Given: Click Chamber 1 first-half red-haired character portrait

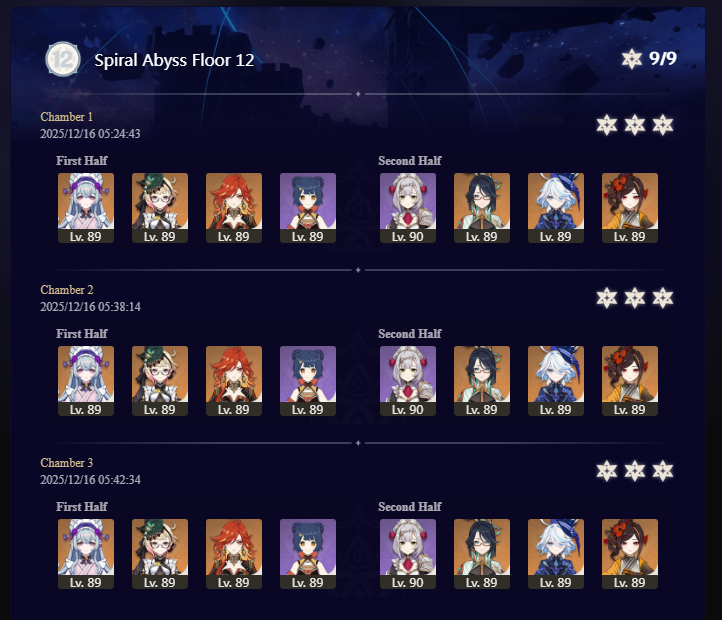Looking at the screenshot, I should 234,208.
